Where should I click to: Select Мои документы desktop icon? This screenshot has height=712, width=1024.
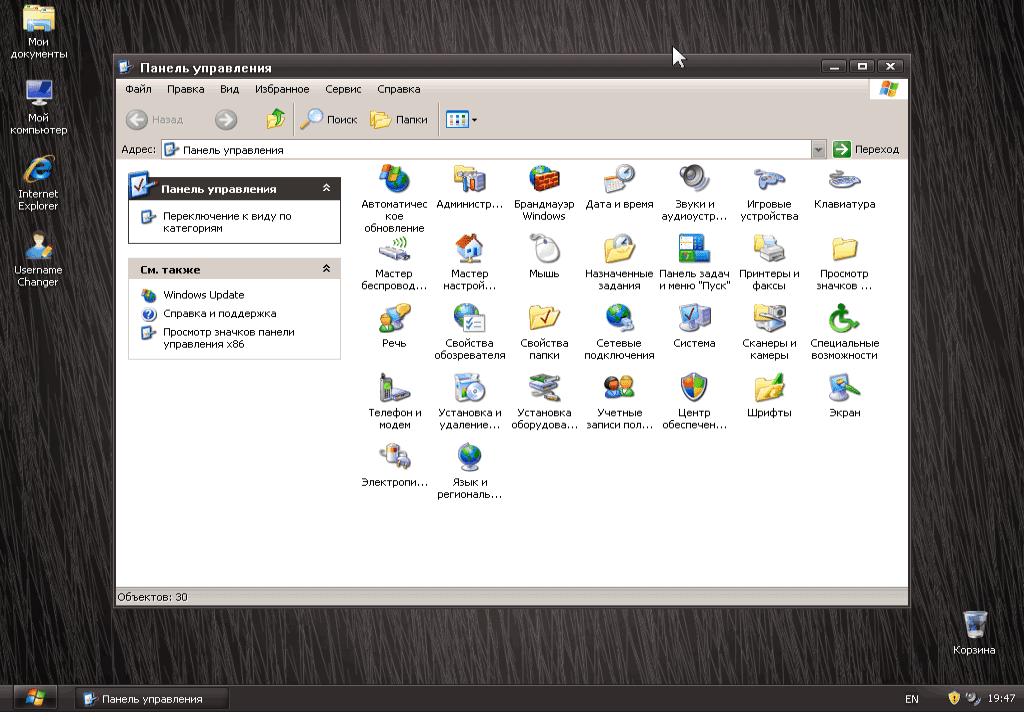tap(39, 31)
